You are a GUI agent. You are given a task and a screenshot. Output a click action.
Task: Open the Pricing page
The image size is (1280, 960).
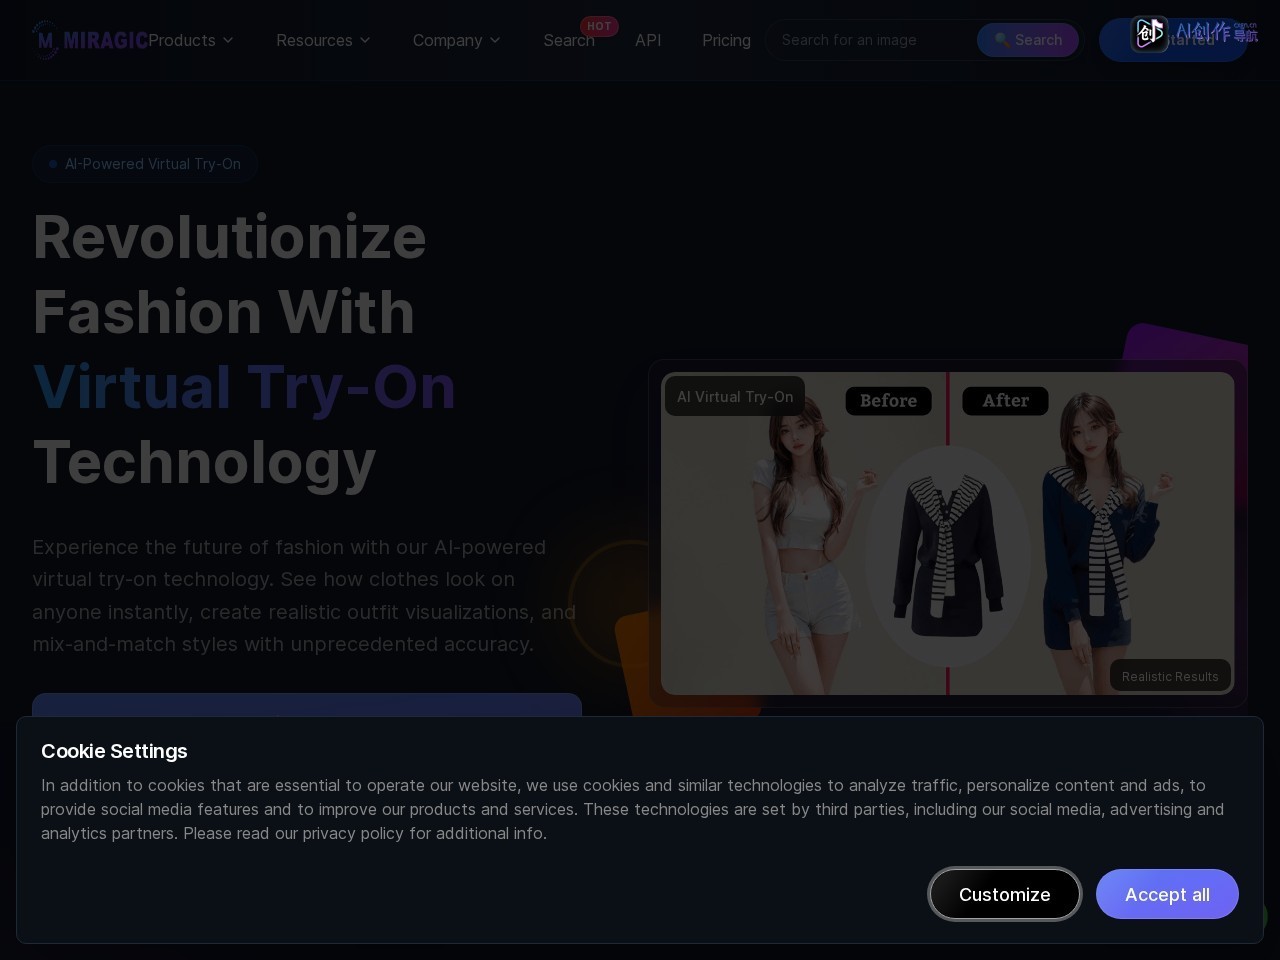(x=726, y=40)
